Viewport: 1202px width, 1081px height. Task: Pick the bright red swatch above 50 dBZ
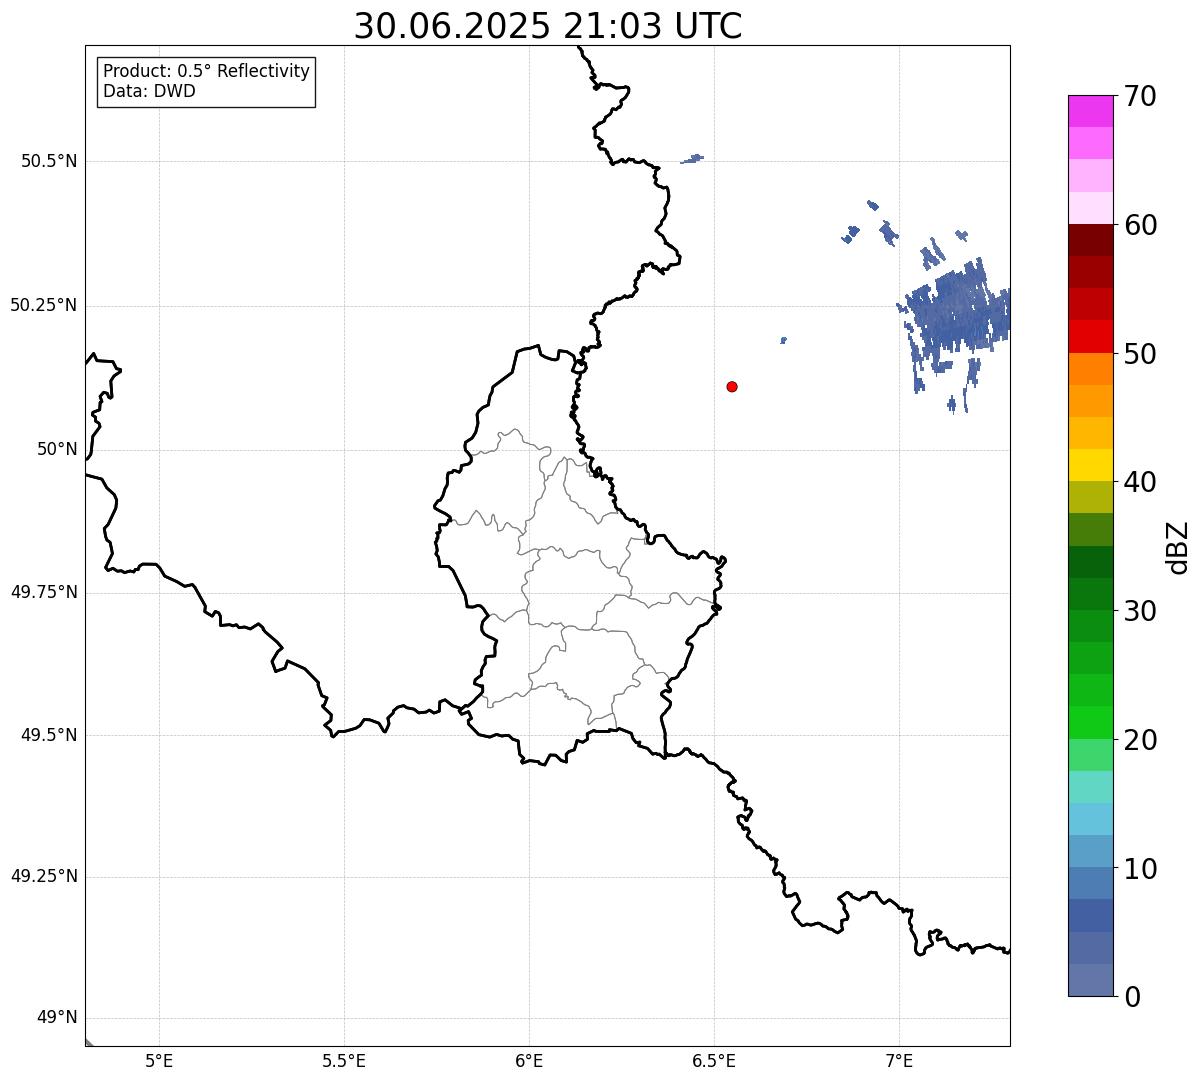point(1091,336)
